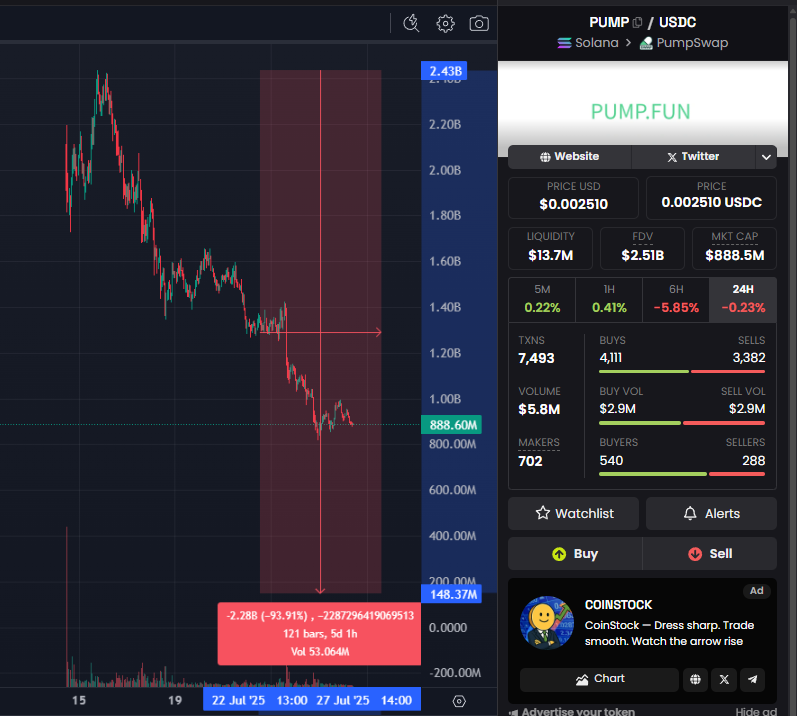
Task: Open the CoinStock ad Chart button
Action: [x=599, y=679]
